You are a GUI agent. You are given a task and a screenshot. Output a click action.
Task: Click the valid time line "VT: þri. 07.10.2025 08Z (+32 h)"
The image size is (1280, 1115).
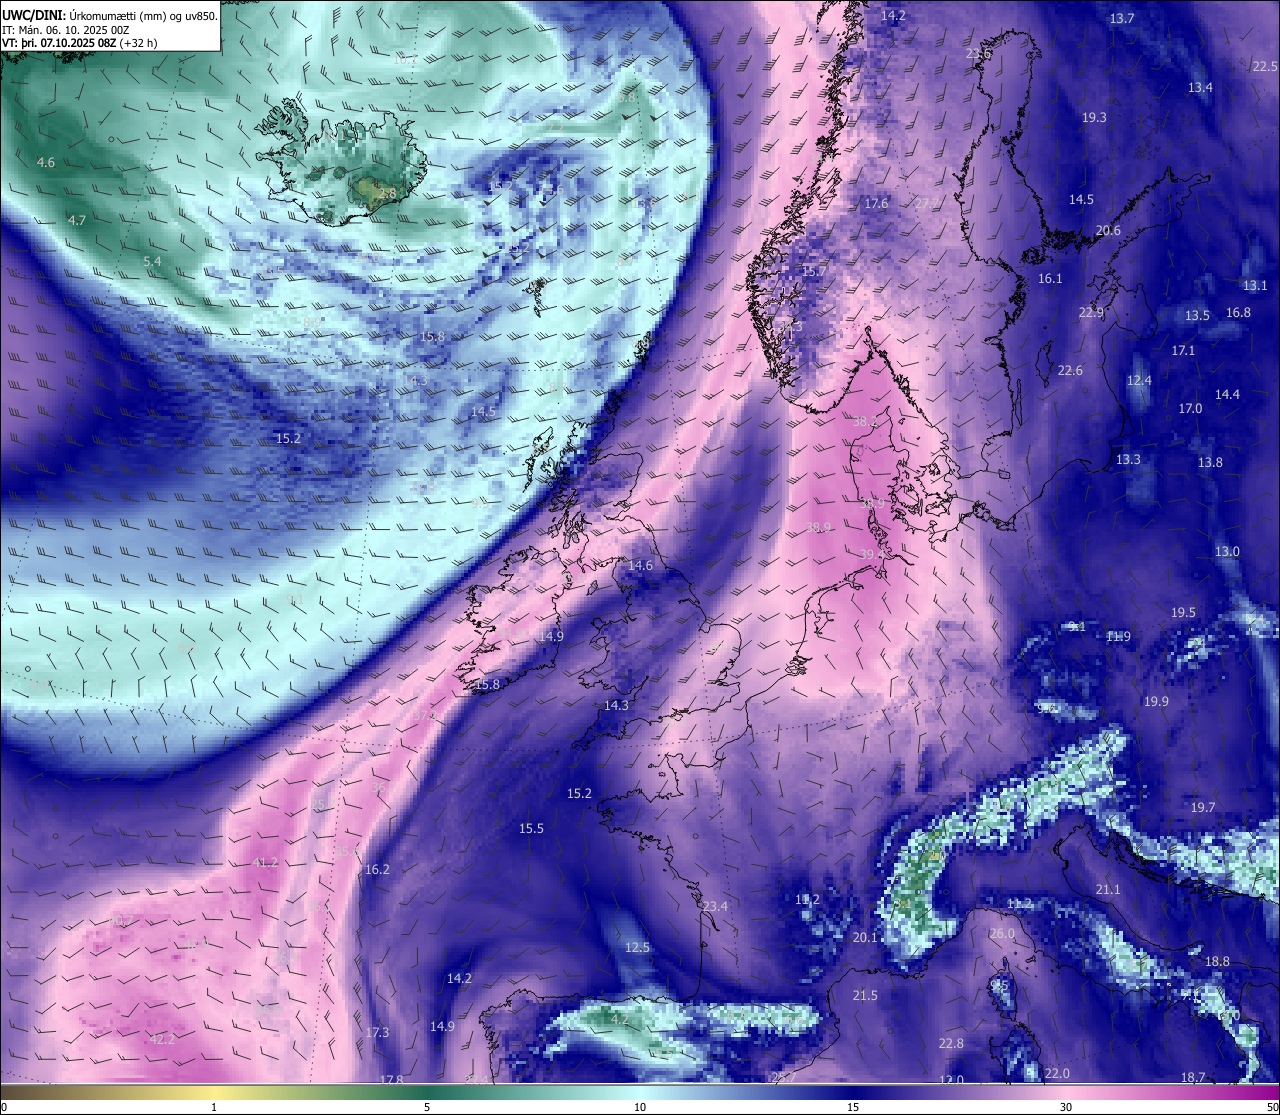tap(79, 43)
